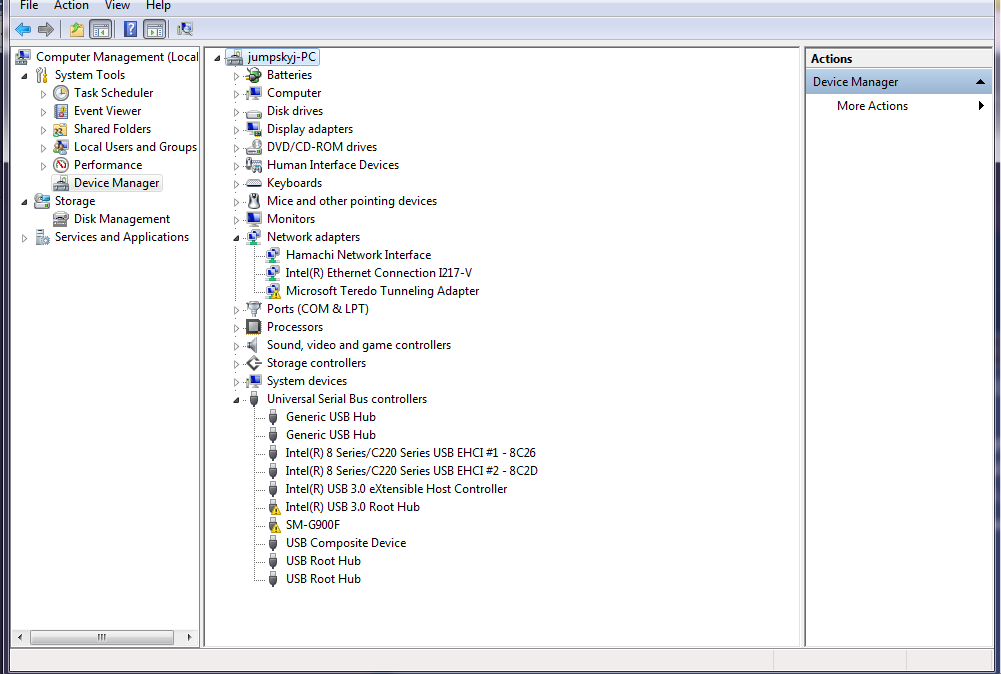1001x674 pixels.
Task: Open the Action menu
Action: coord(71,5)
